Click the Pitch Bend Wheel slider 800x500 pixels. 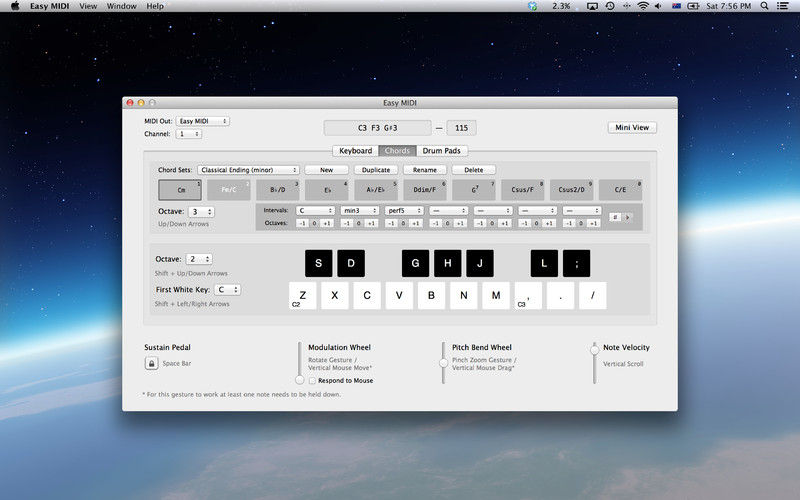coord(443,363)
